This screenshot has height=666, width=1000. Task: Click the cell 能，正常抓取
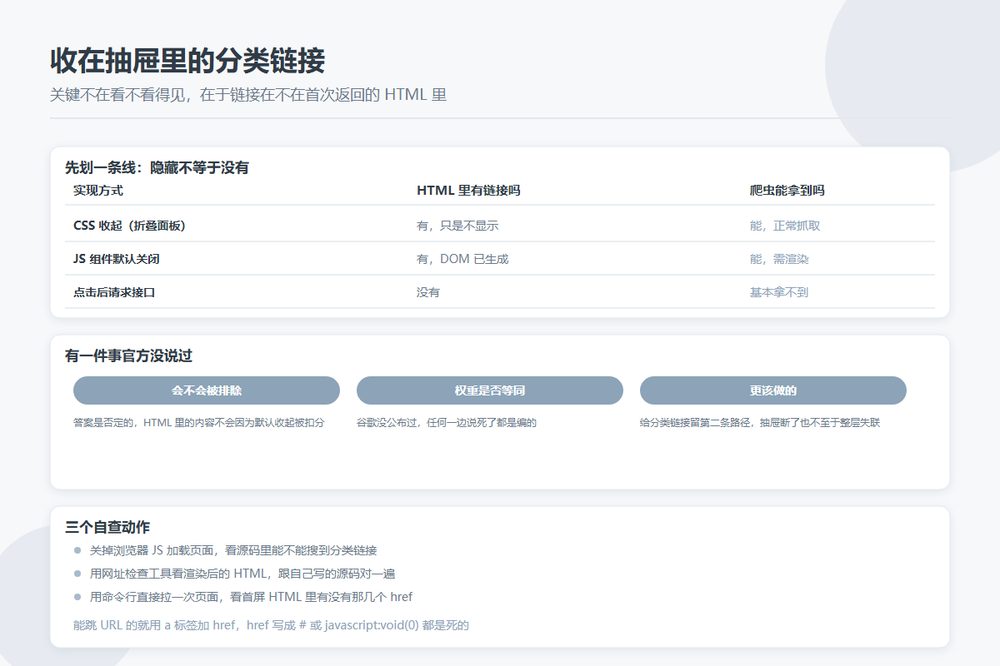pos(785,226)
